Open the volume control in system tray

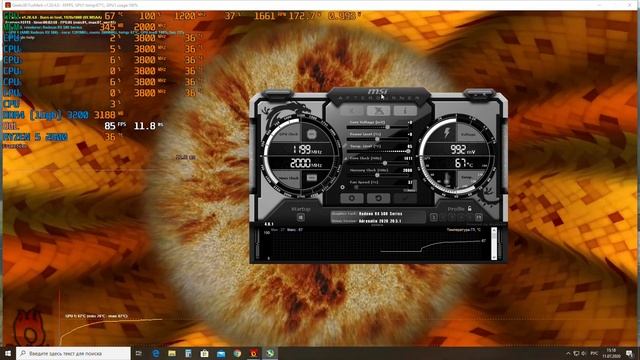[584, 353]
